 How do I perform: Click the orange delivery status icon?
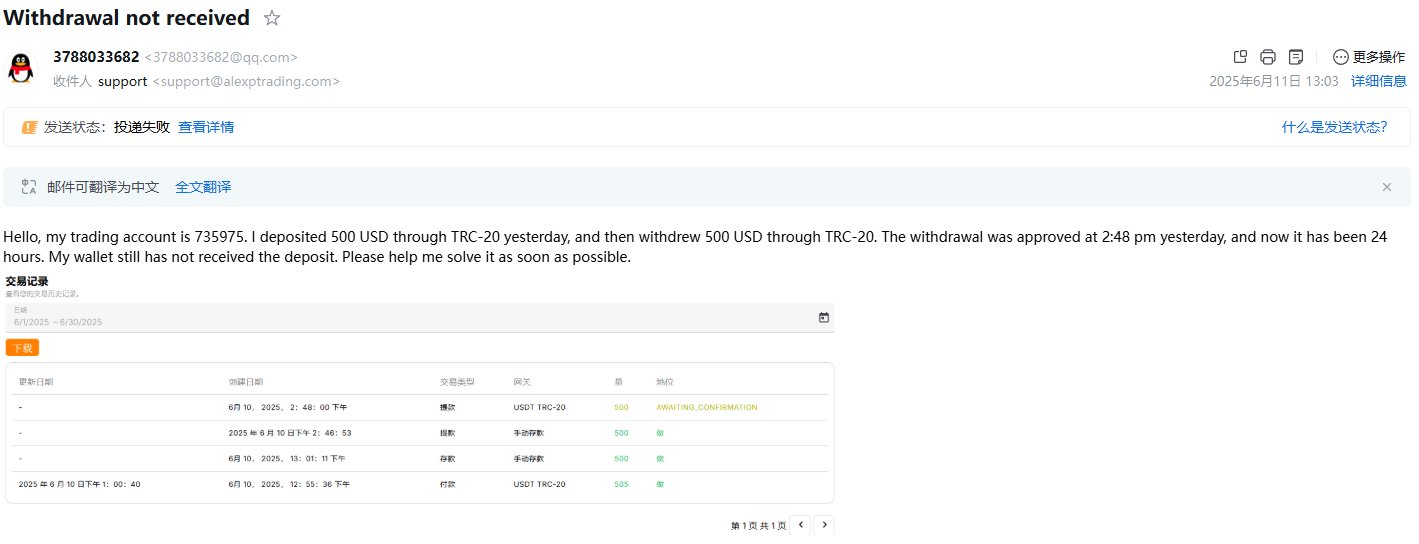(x=29, y=127)
